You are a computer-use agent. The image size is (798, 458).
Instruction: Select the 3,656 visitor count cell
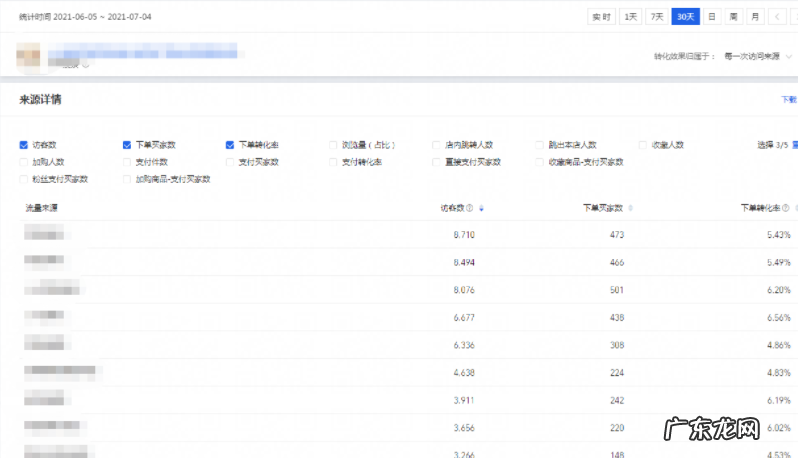464,428
